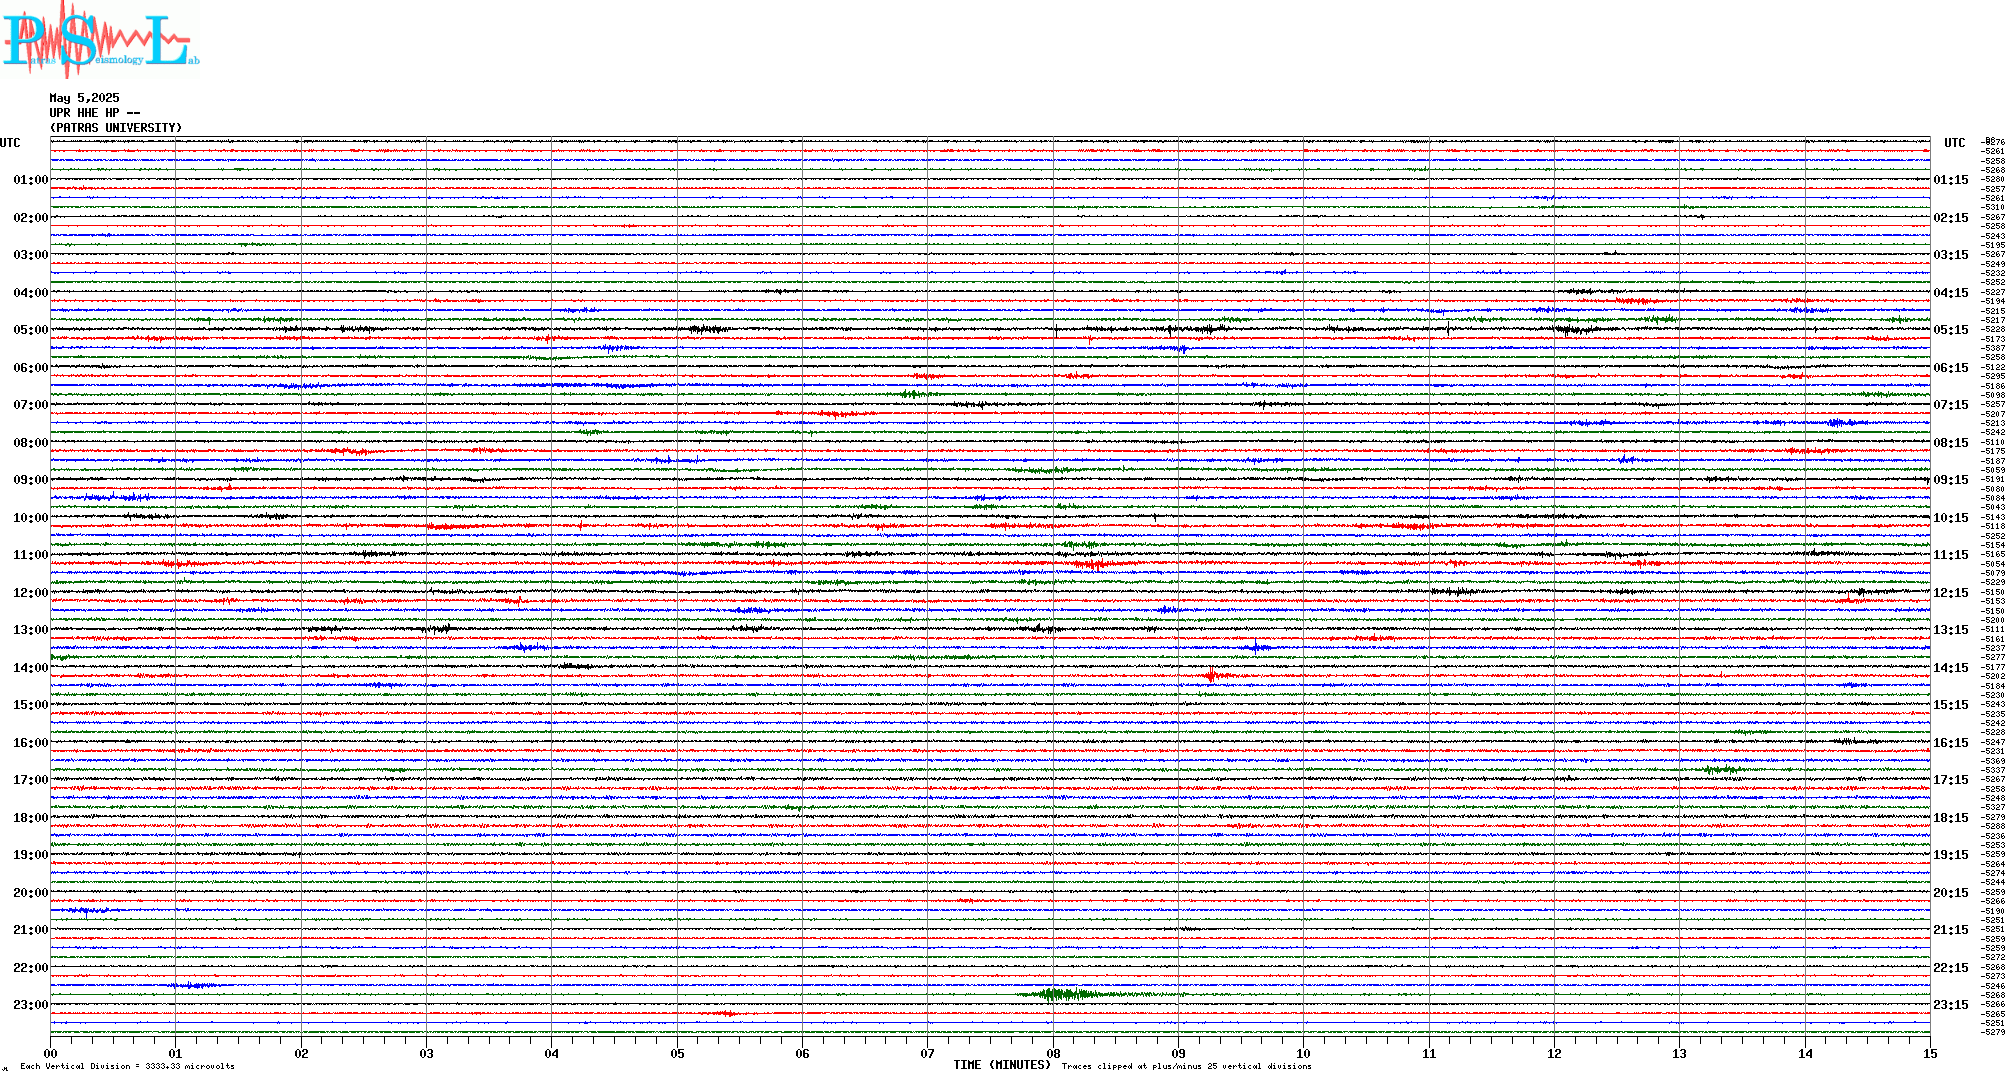Click the UTC label above 01:00
The image size is (2010, 1080).
pyautogui.click(x=10, y=143)
